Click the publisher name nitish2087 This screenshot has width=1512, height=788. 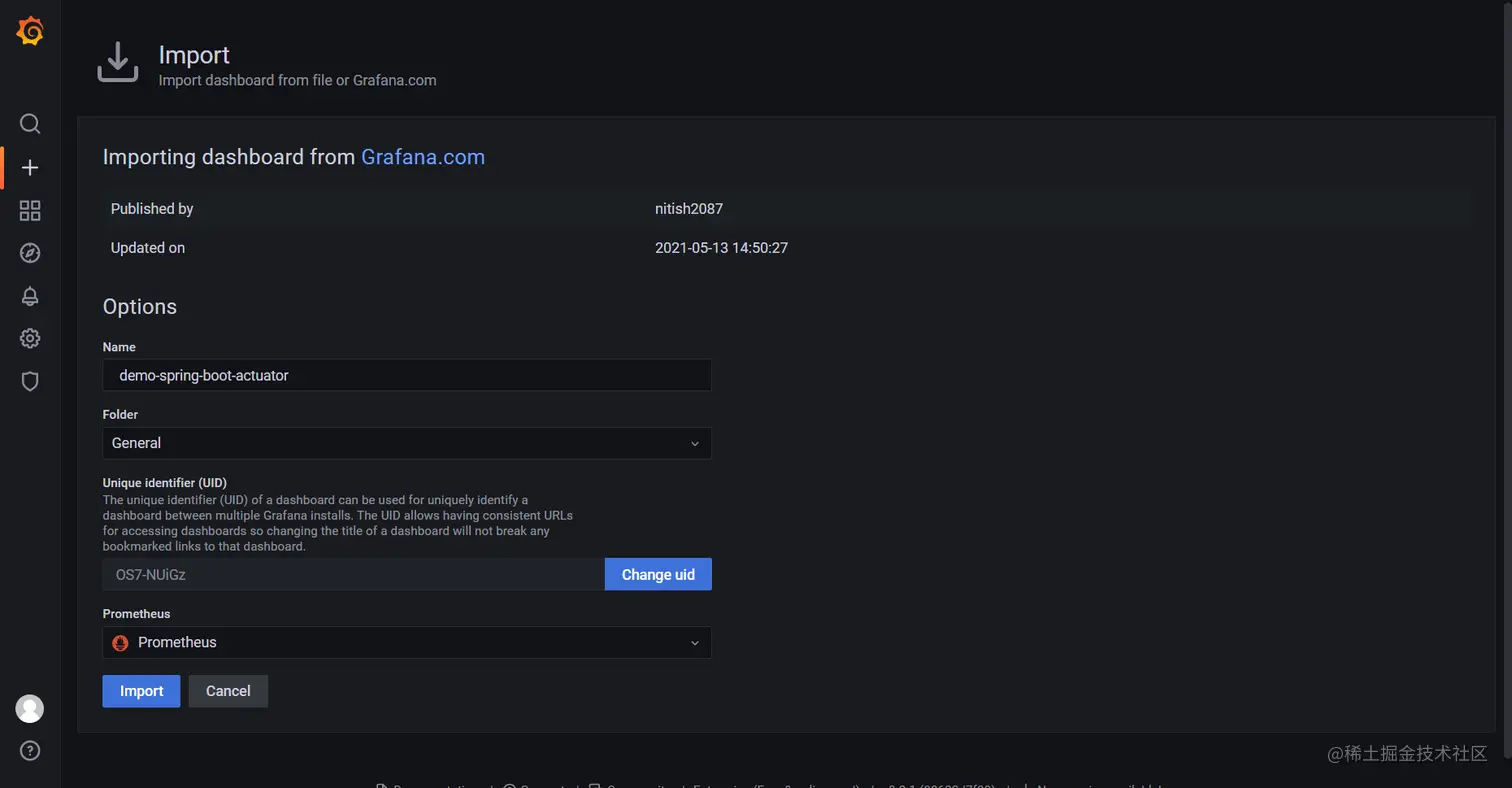click(689, 209)
